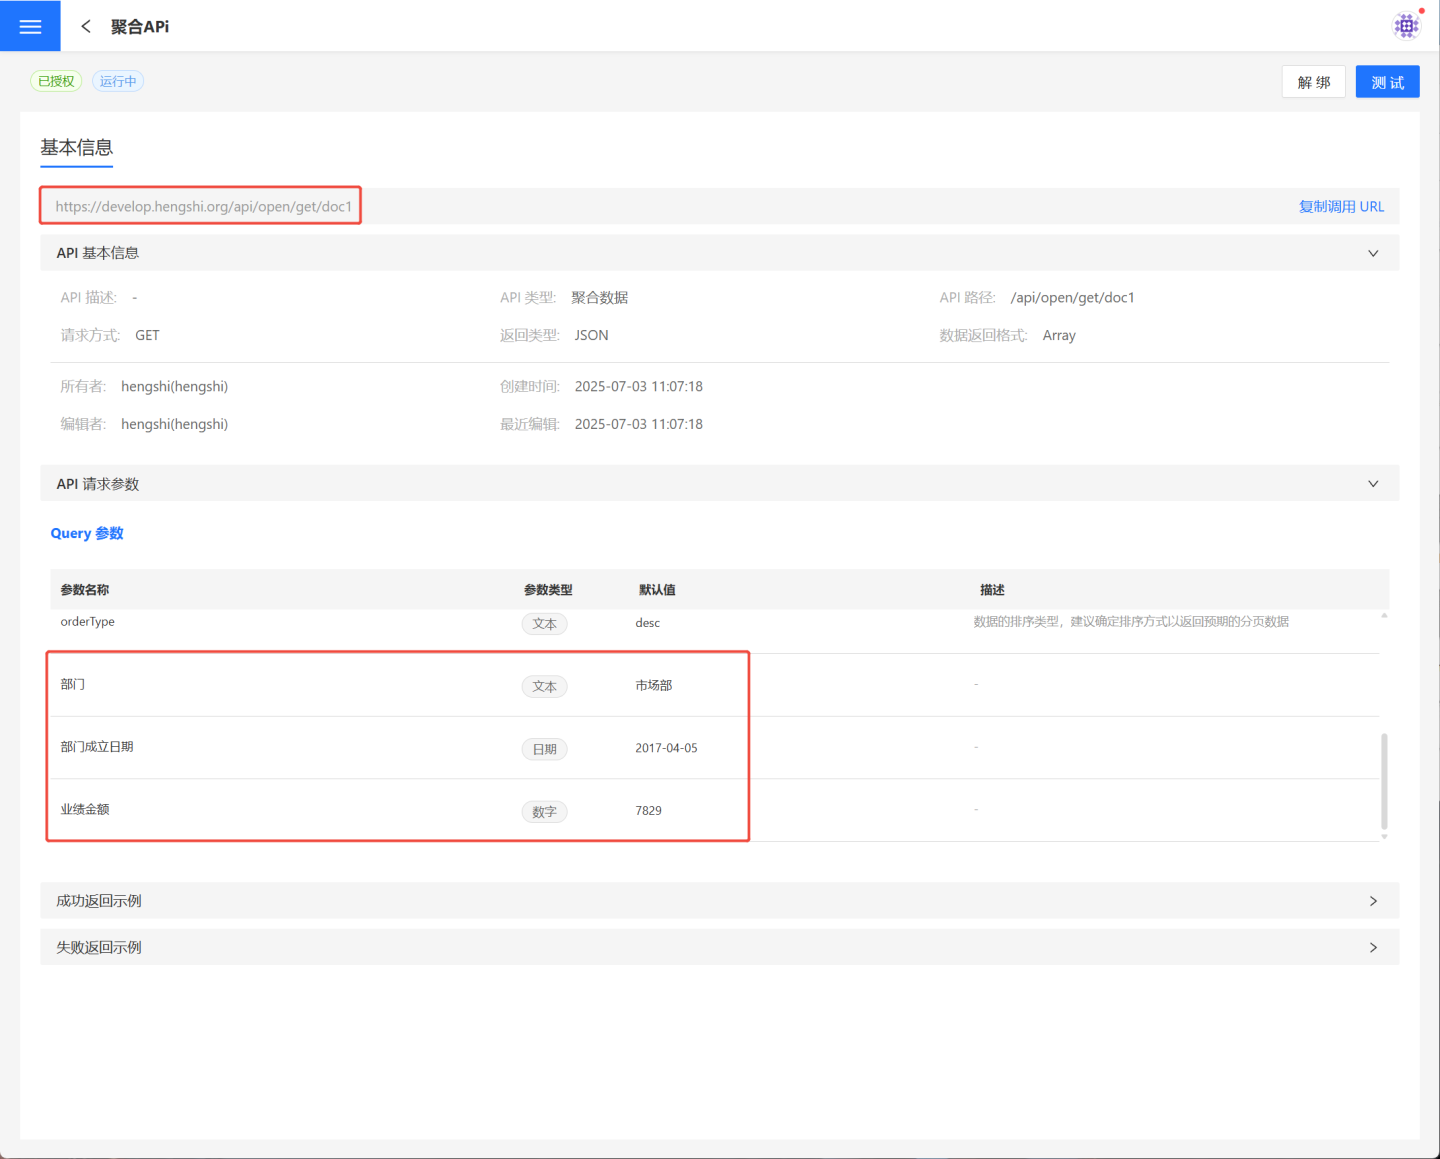Go back using the left arrow
Screen dimensions: 1440x1159
[x=86, y=26]
